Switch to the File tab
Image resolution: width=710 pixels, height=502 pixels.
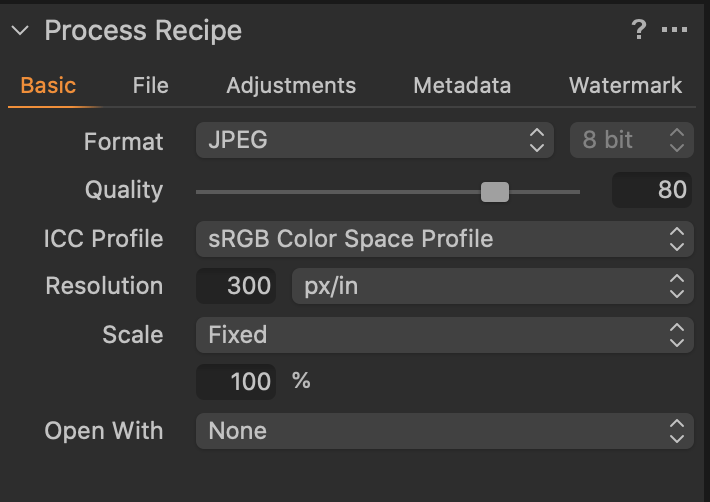pyautogui.click(x=150, y=86)
